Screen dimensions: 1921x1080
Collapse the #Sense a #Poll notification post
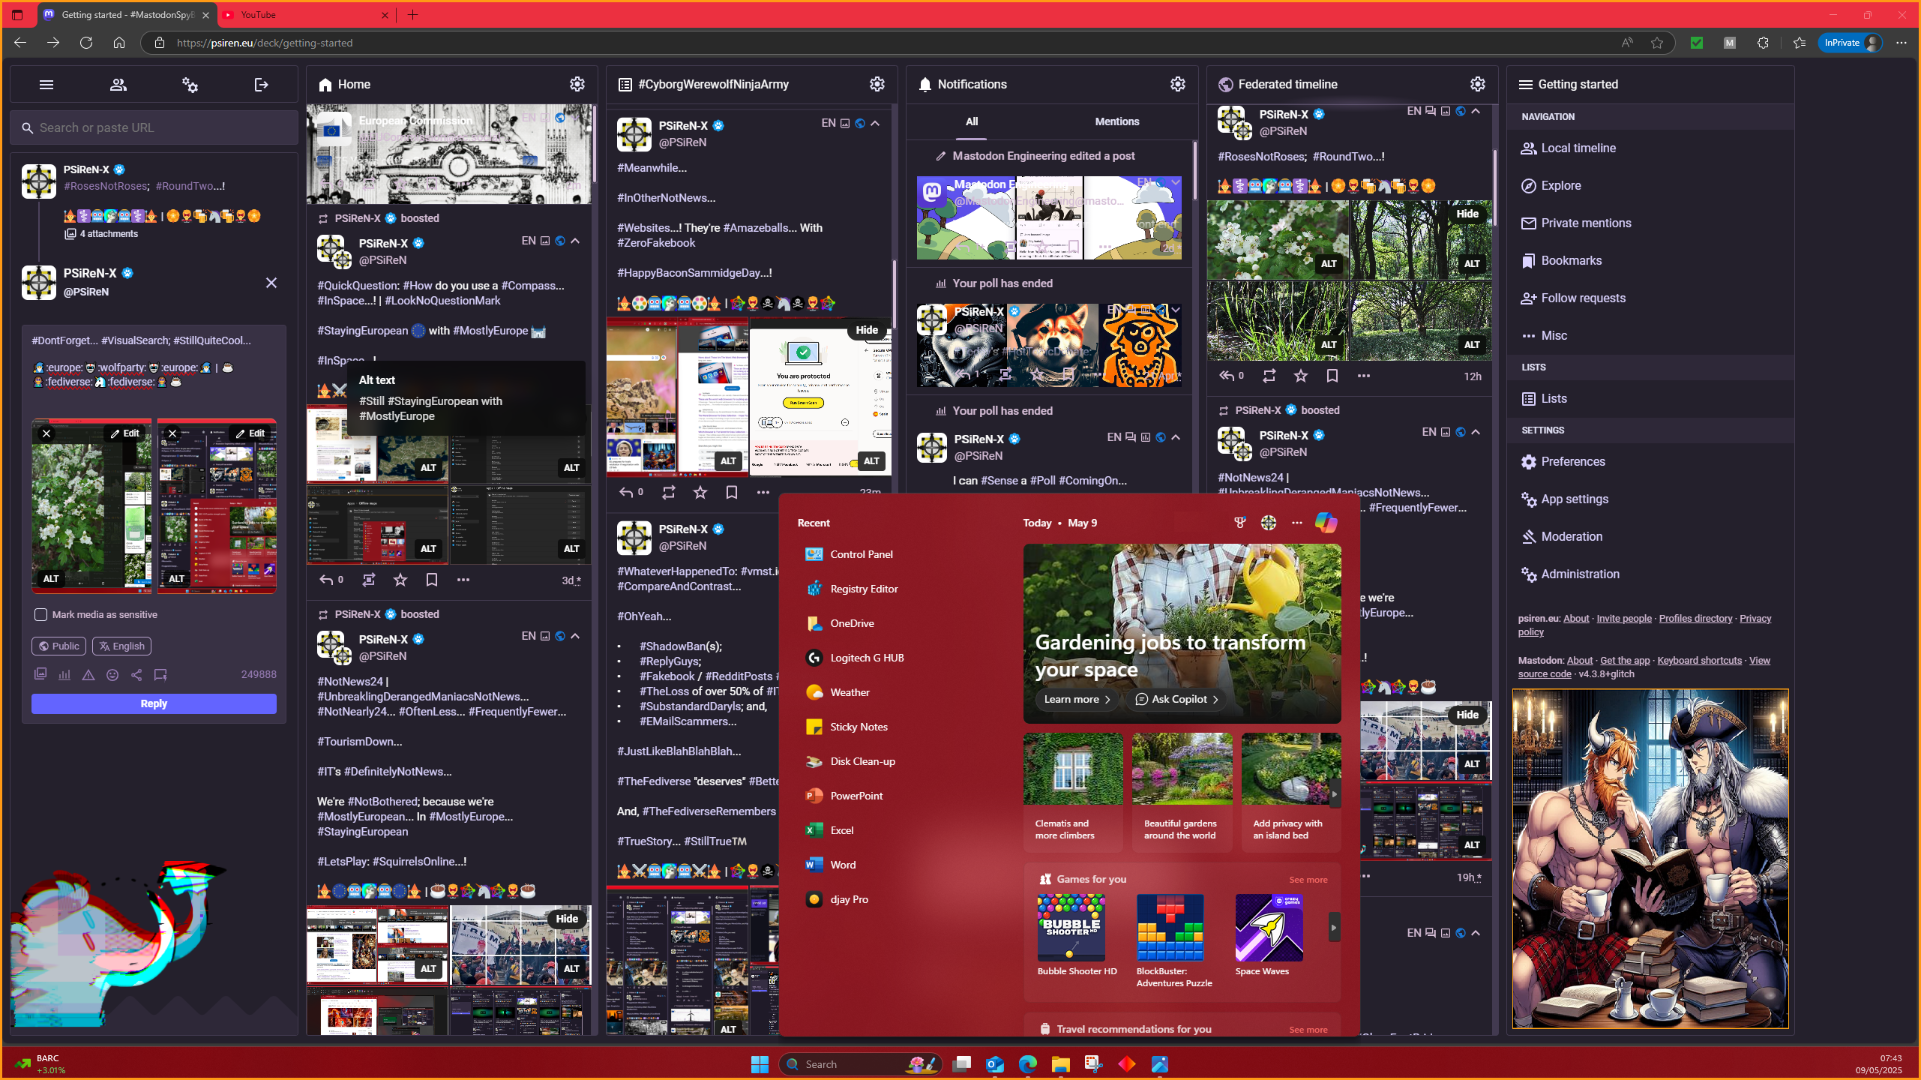(1176, 437)
